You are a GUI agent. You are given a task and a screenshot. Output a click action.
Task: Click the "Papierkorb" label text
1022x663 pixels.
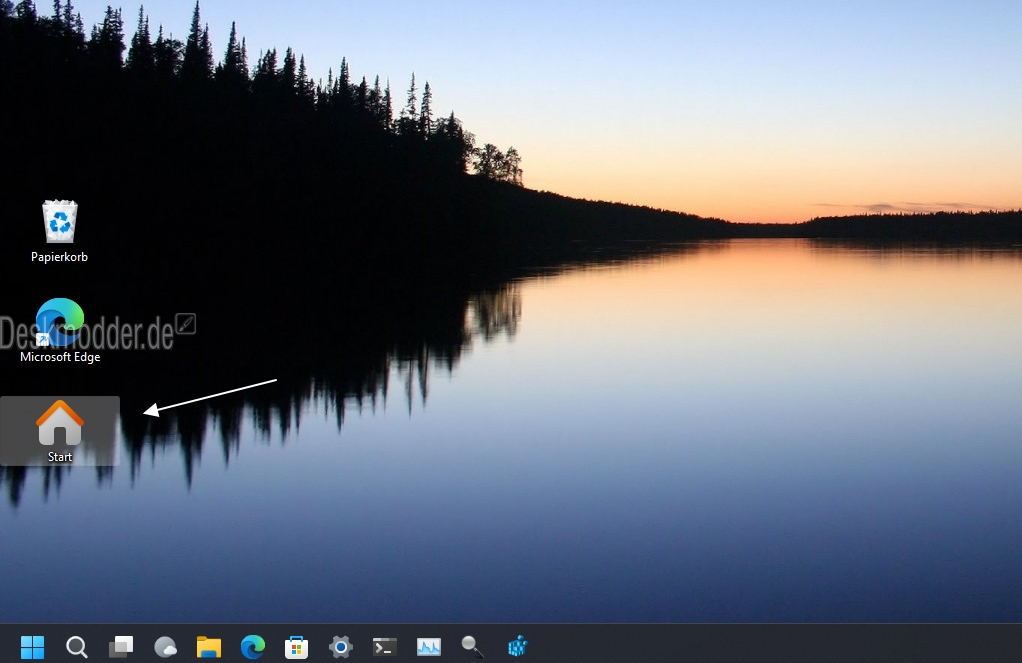click(59, 257)
